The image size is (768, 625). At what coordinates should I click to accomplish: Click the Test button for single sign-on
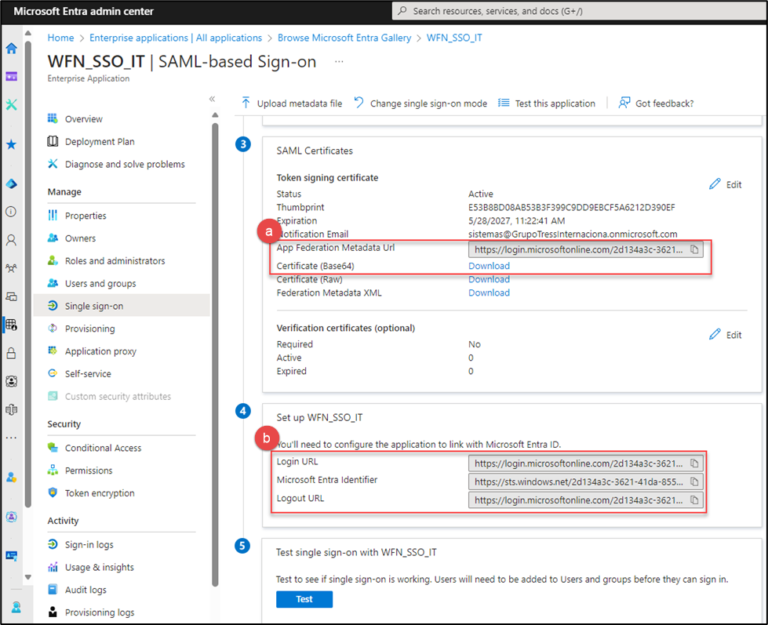[x=304, y=599]
